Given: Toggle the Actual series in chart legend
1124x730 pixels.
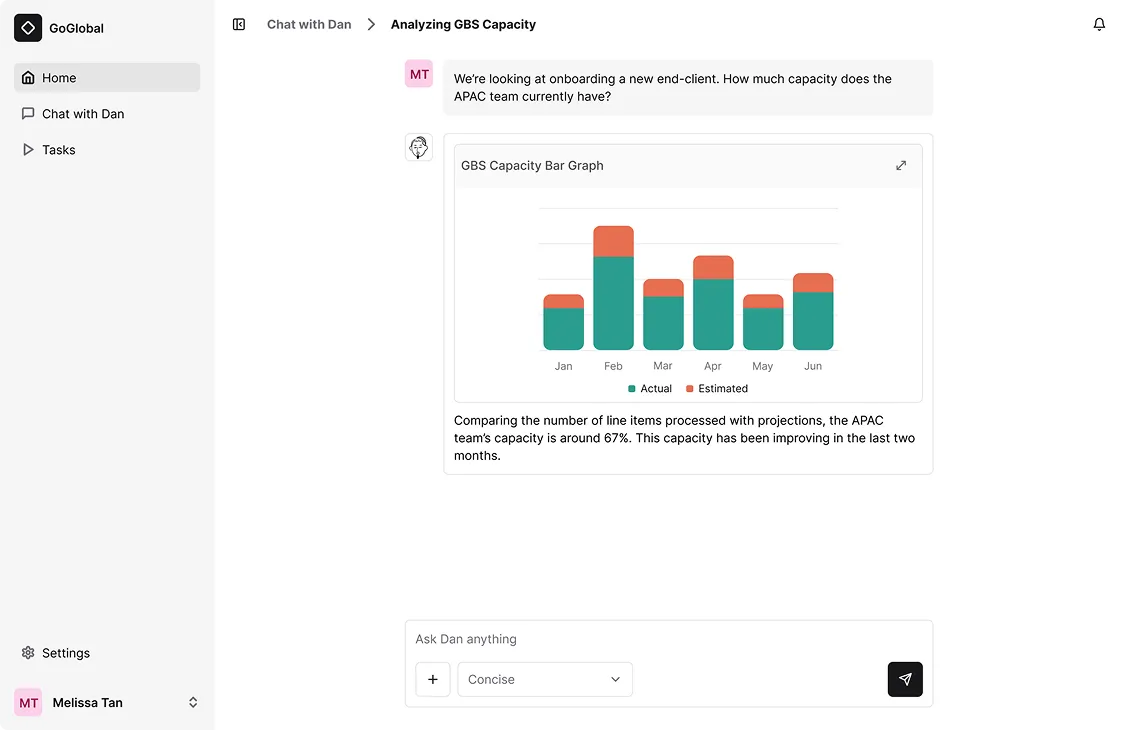Looking at the screenshot, I should 650,389.
